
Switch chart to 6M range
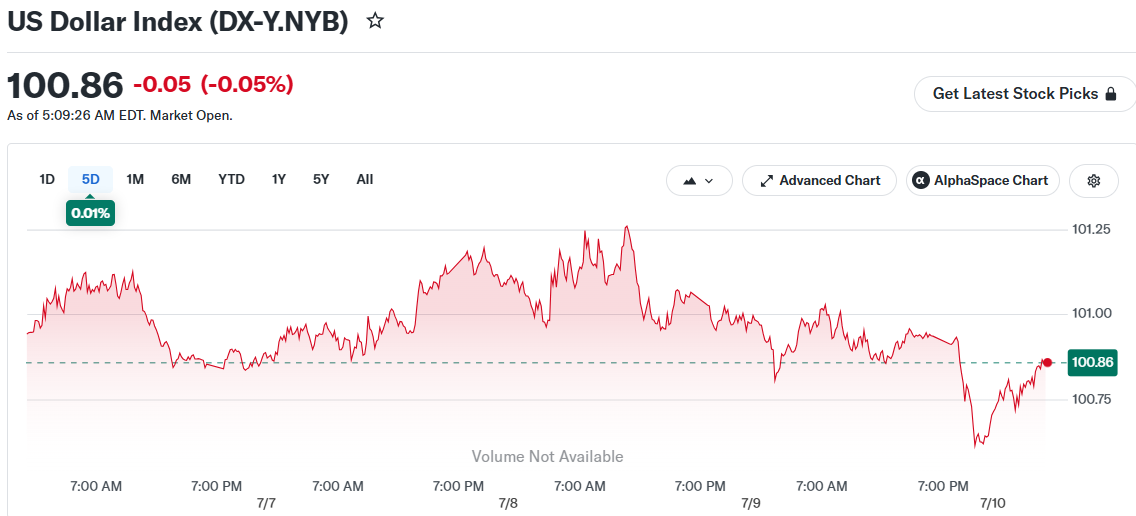pyautogui.click(x=181, y=180)
